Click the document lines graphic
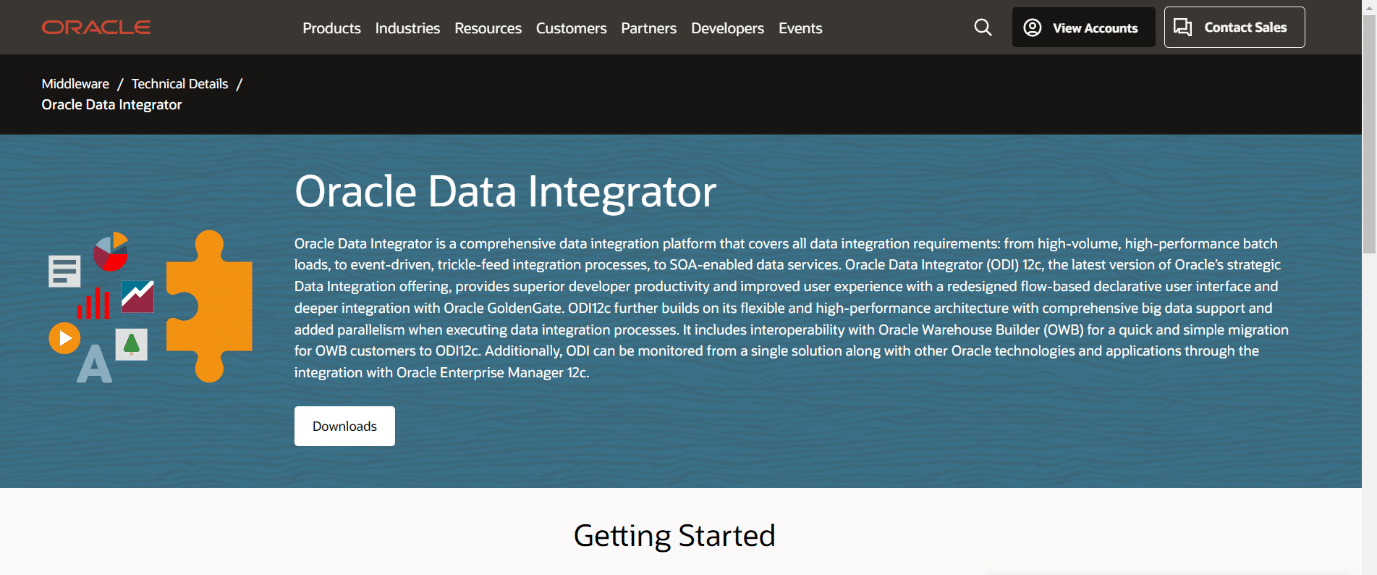This screenshot has width=1377, height=575. point(65,271)
